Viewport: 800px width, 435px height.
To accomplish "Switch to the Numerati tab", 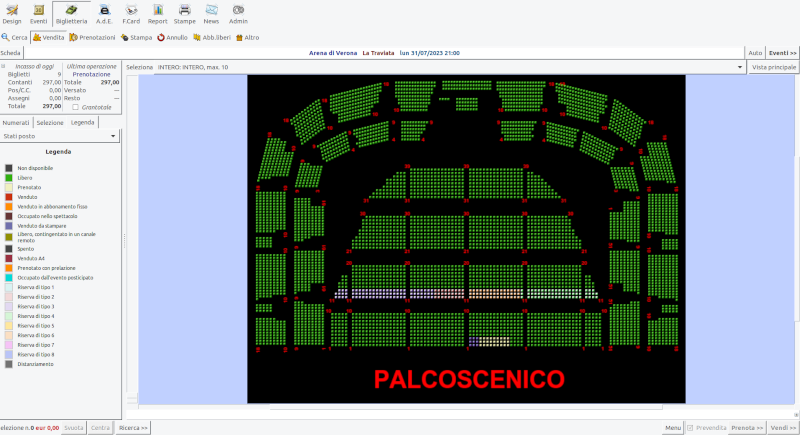I will 16,122.
